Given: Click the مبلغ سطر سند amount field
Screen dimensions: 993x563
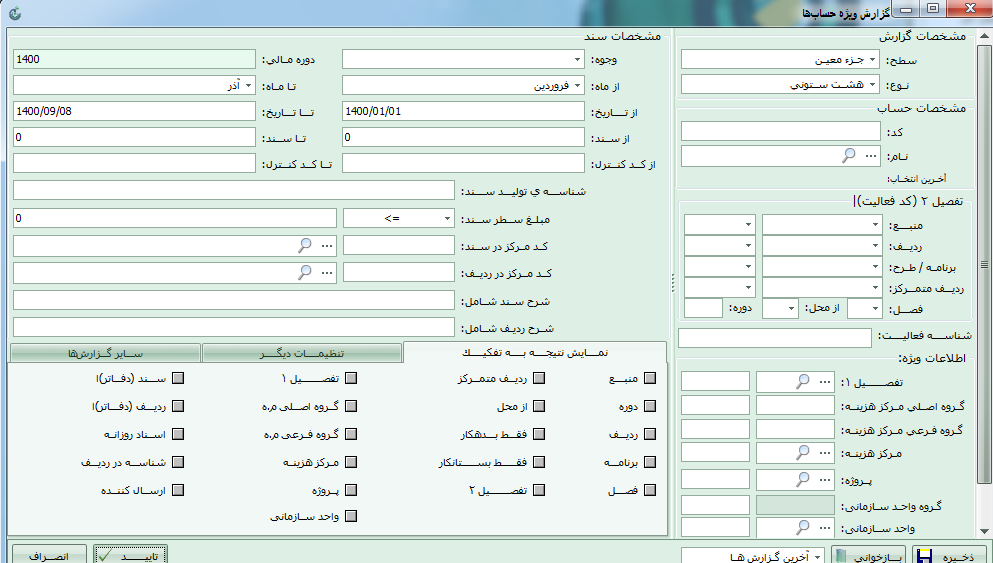Looking at the screenshot, I should pos(175,218).
